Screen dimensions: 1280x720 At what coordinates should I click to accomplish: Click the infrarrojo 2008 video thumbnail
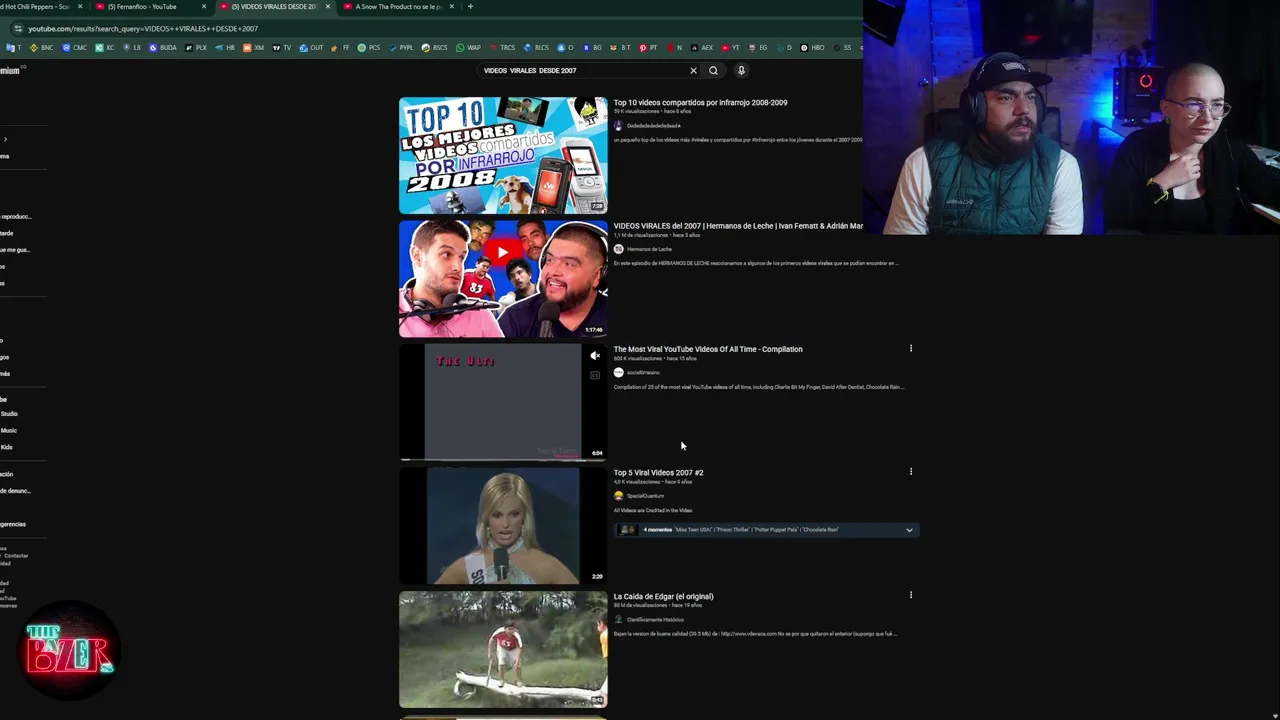503,155
